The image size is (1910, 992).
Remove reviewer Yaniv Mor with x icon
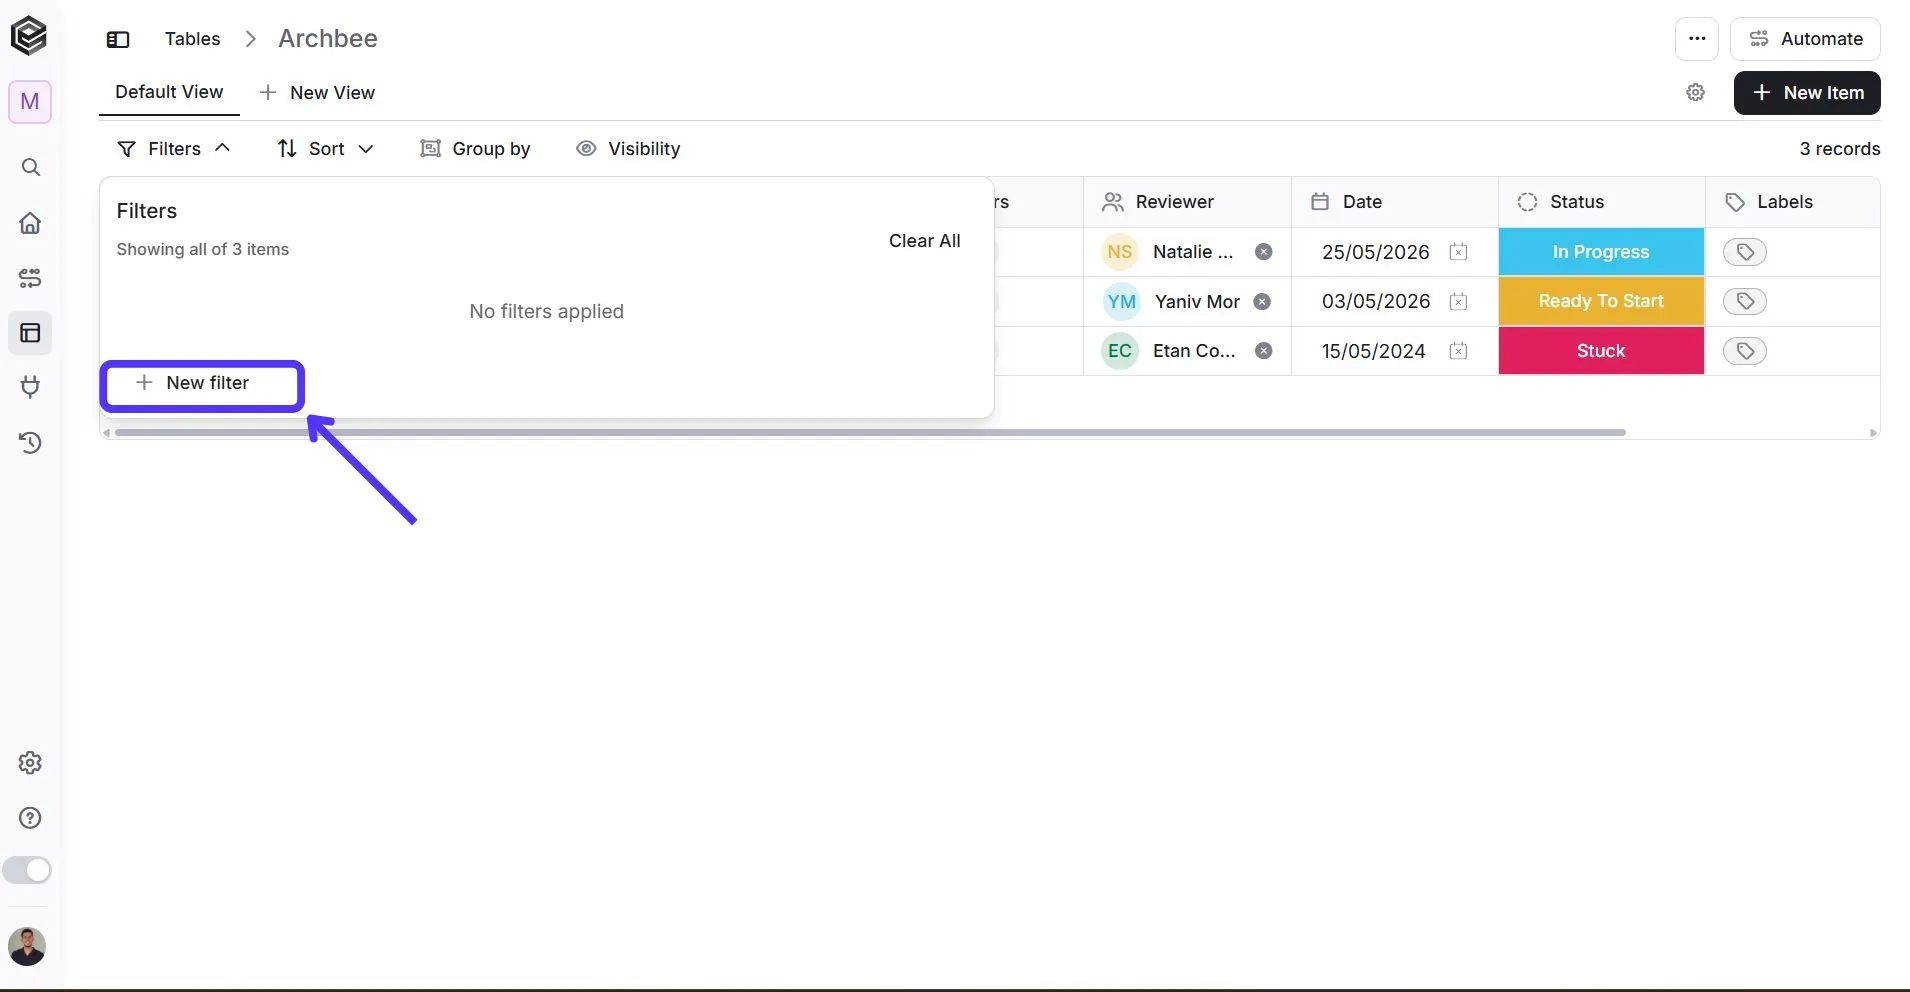point(1262,301)
